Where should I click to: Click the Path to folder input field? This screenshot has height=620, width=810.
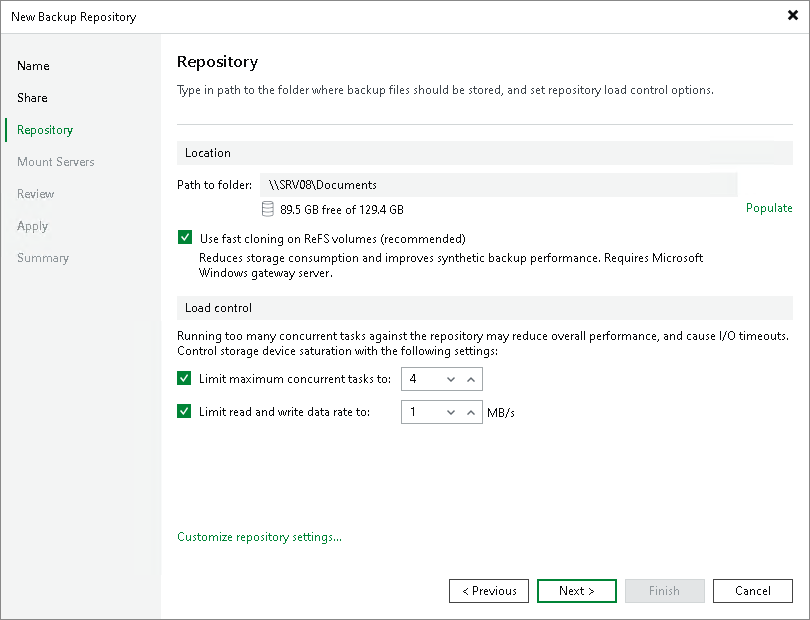coord(499,185)
